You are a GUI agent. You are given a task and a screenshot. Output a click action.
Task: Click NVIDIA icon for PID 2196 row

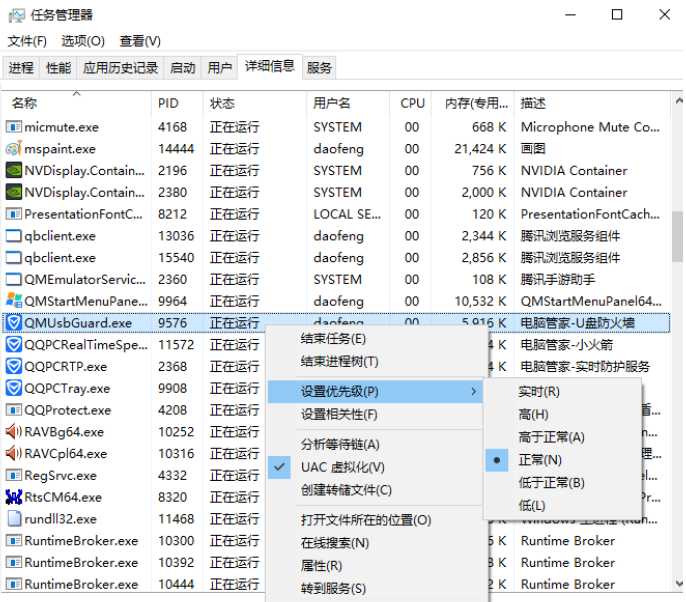14,170
